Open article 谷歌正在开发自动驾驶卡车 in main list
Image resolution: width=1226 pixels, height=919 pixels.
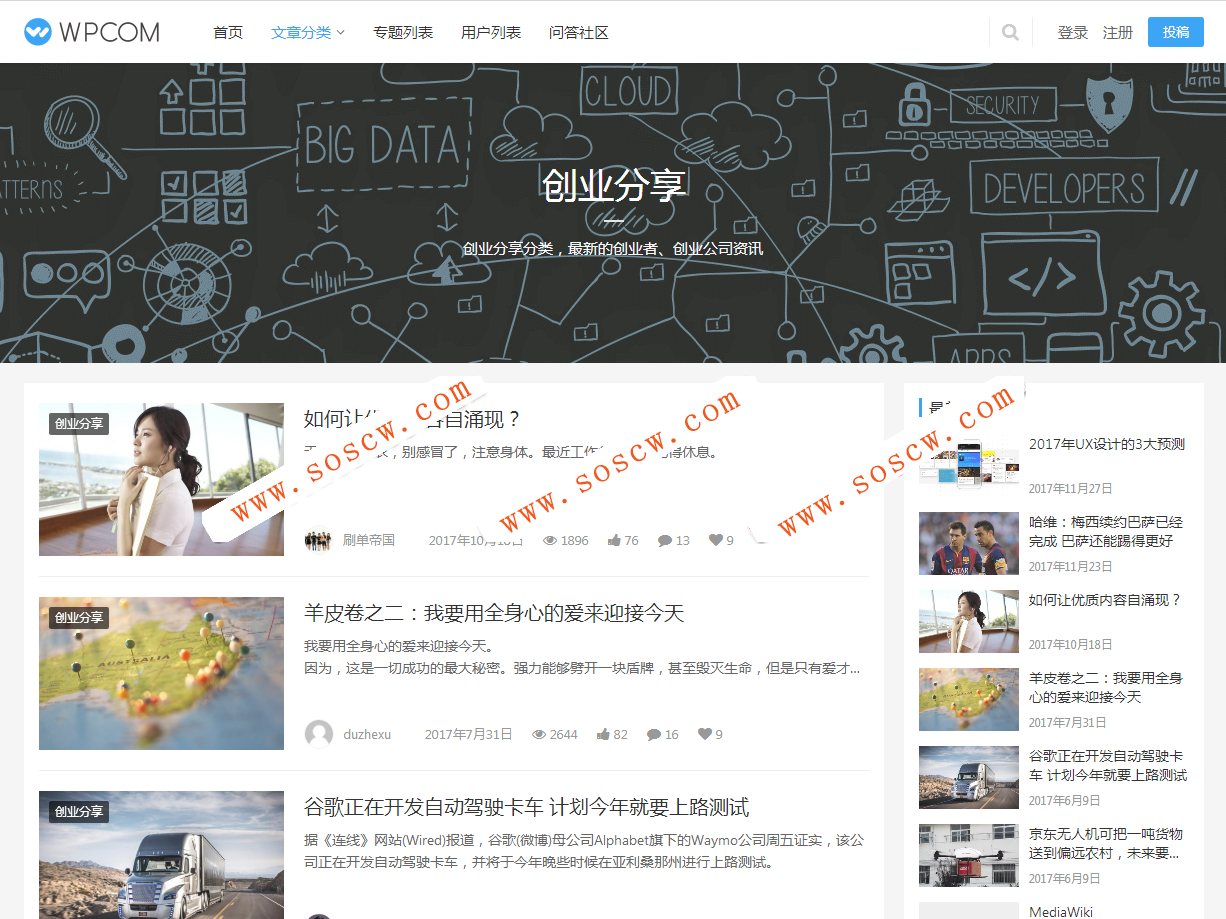[x=526, y=807]
